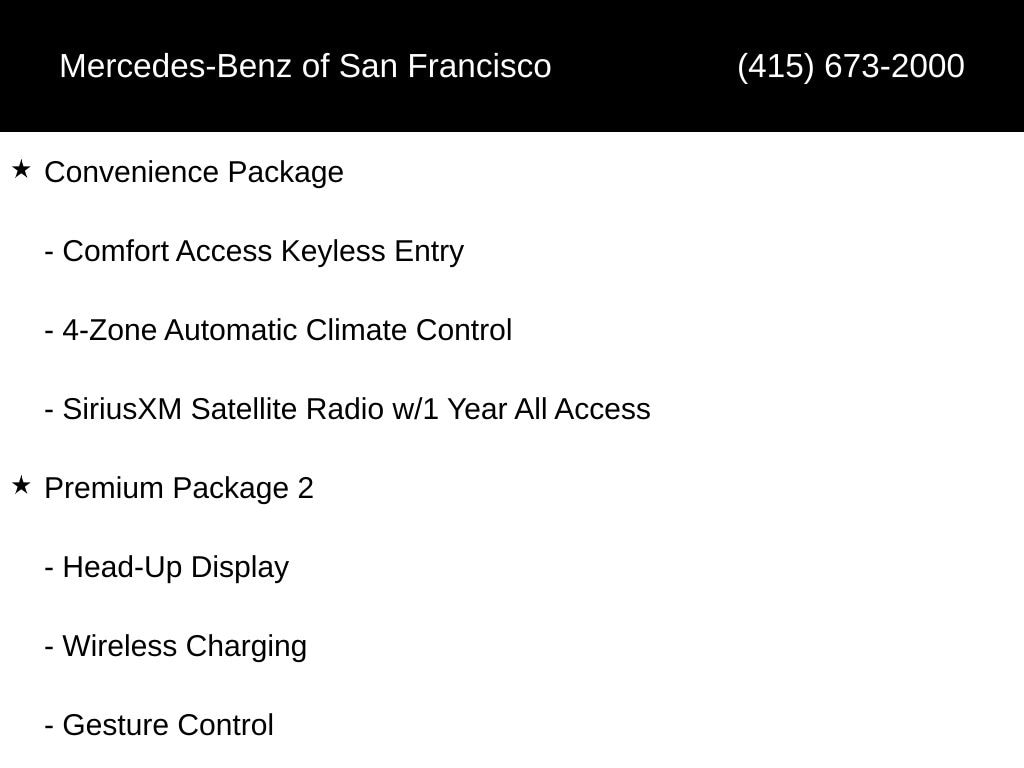Click the number 2 in Premium Package

(306, 488)
